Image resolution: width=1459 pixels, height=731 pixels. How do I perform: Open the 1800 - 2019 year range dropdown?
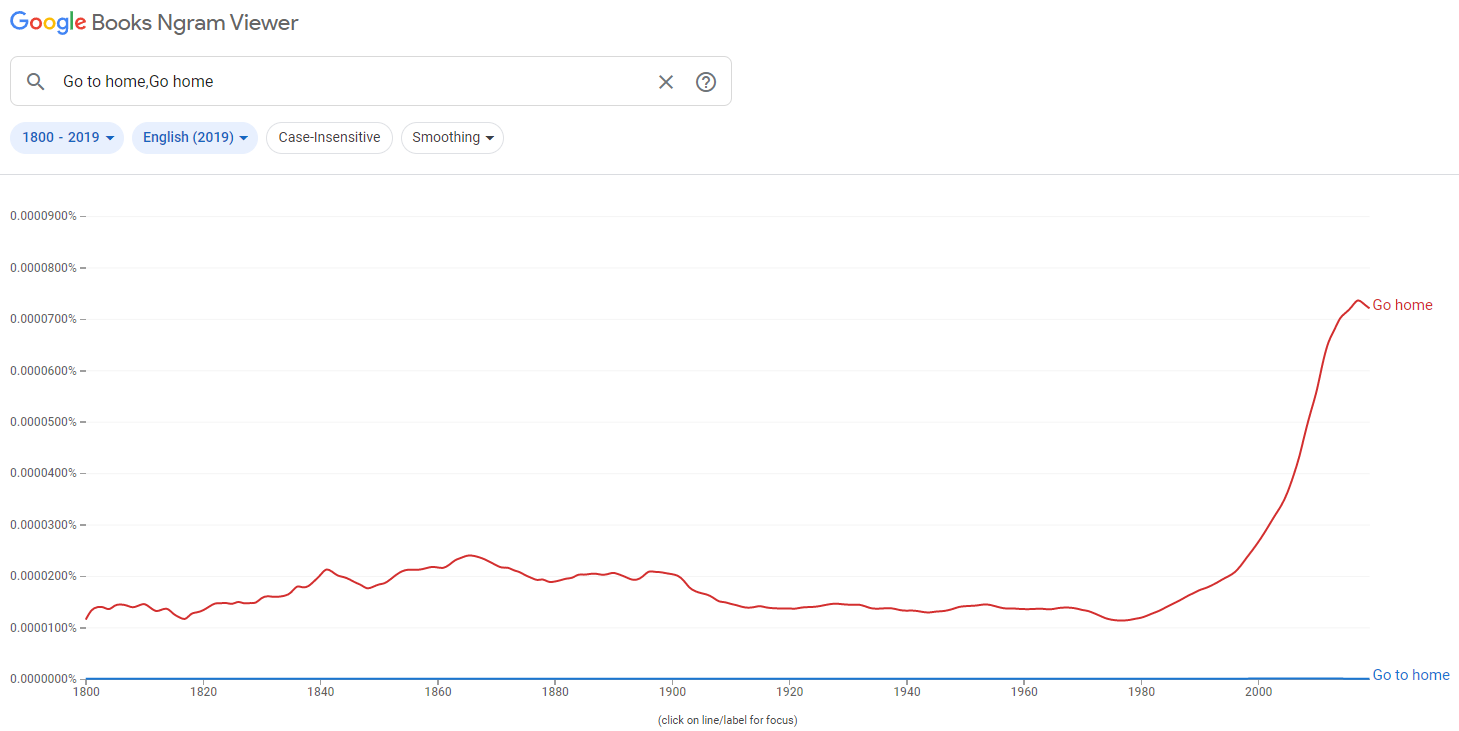[67, 138]
